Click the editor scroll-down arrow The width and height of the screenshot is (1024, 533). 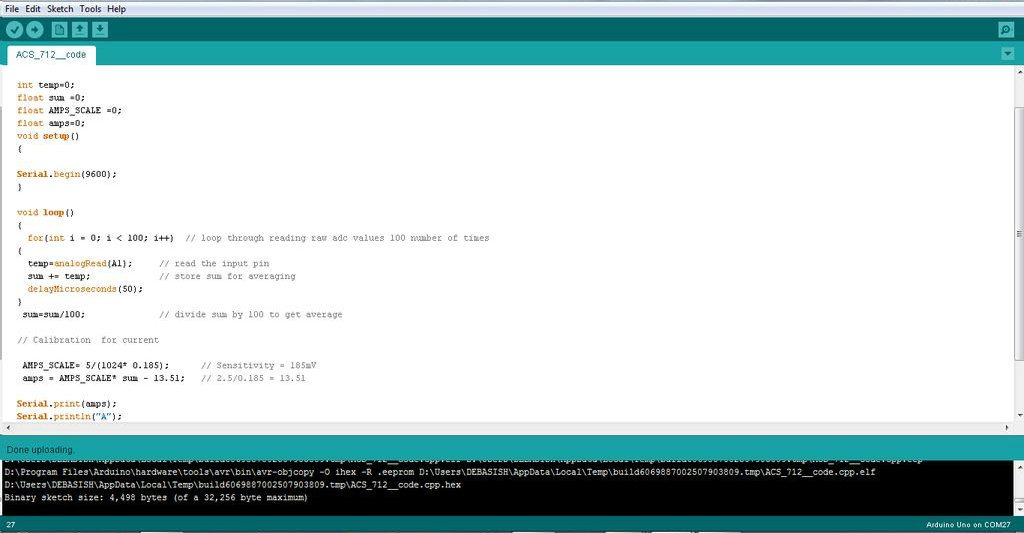click(x=1019, y=415)
